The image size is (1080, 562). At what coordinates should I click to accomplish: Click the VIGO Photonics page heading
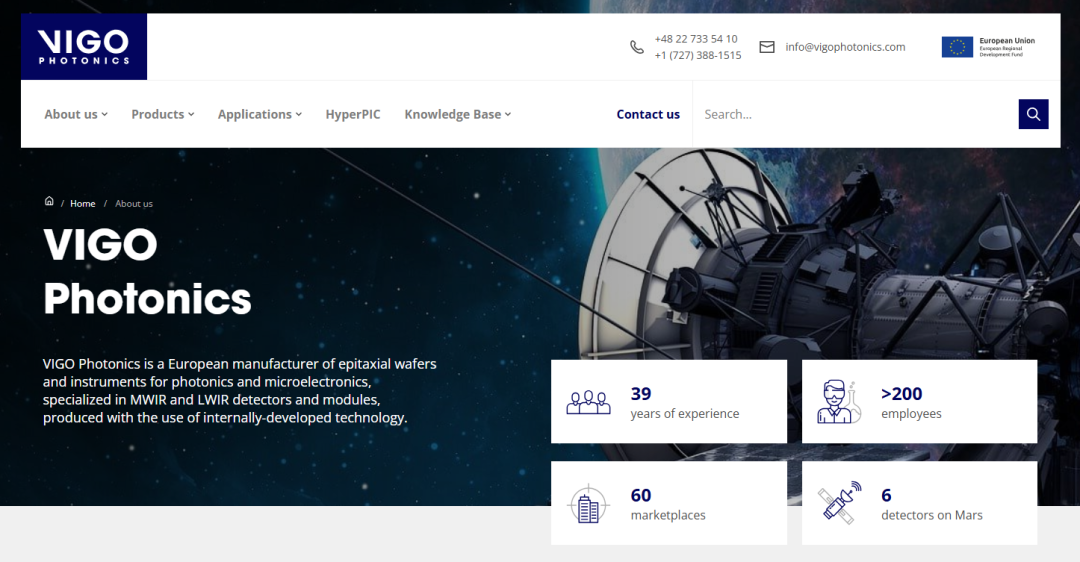click(x=147, y=271)
